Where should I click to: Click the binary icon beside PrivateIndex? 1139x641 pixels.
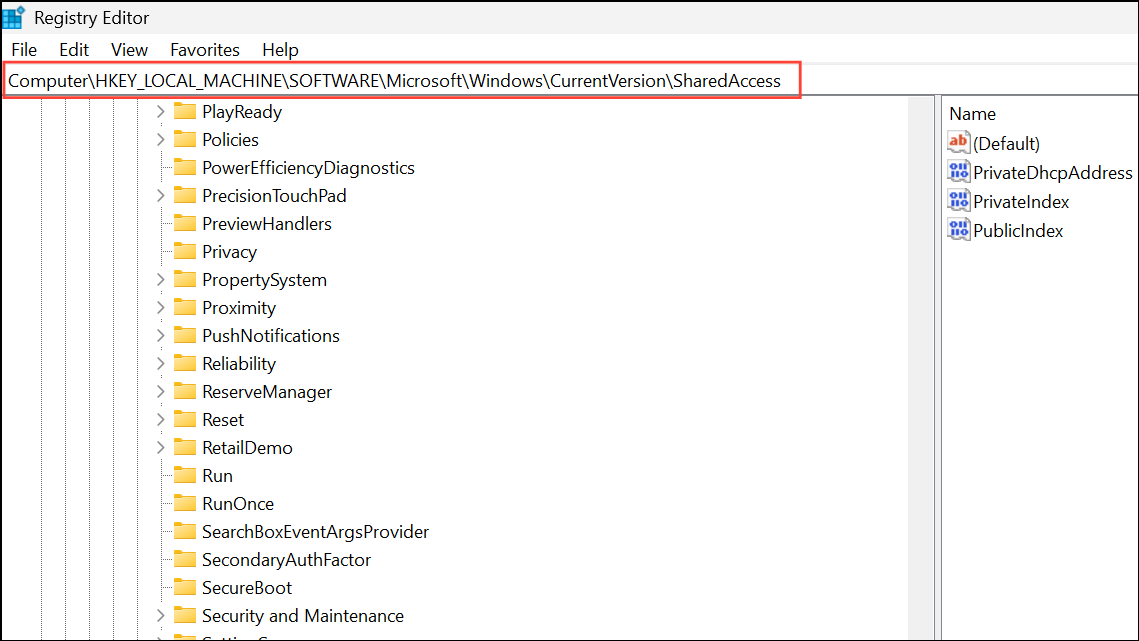(959, 201)
